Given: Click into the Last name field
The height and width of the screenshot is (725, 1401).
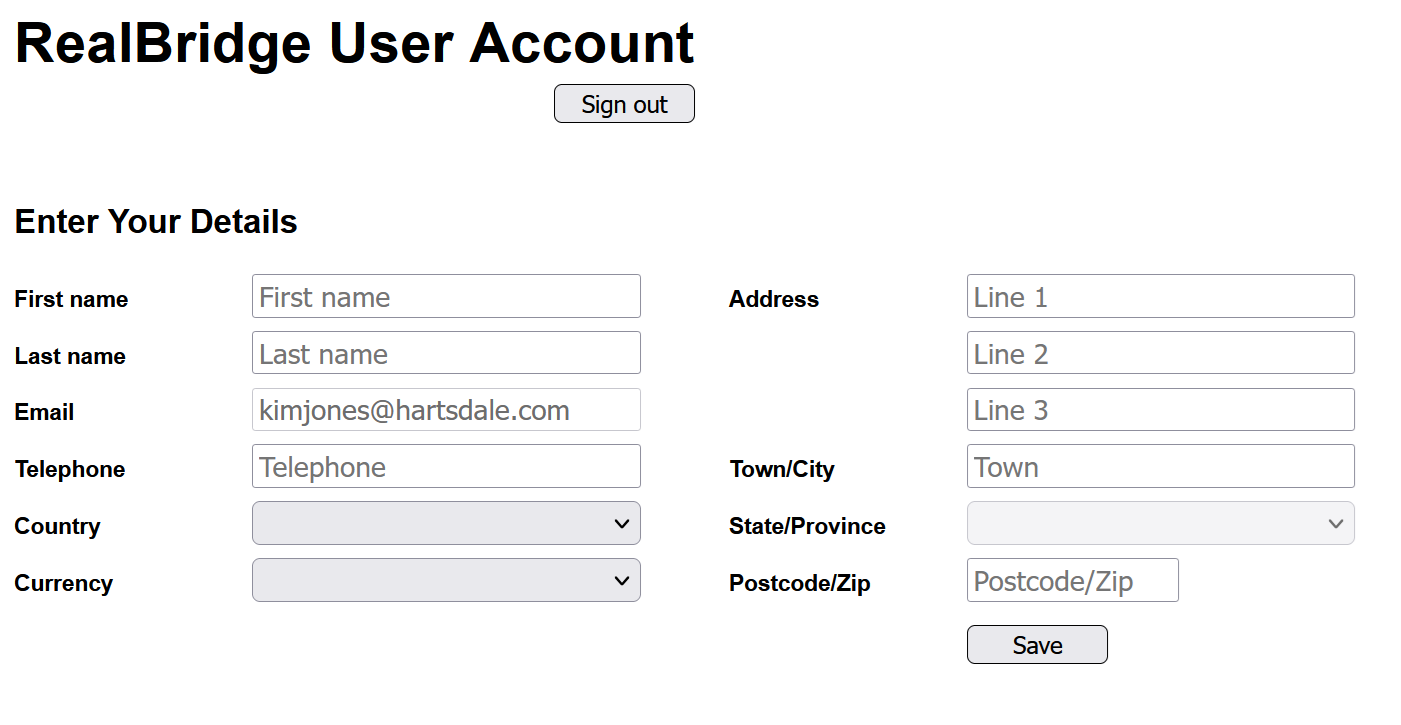Looking at the screenshot, I should click(446, 354).
